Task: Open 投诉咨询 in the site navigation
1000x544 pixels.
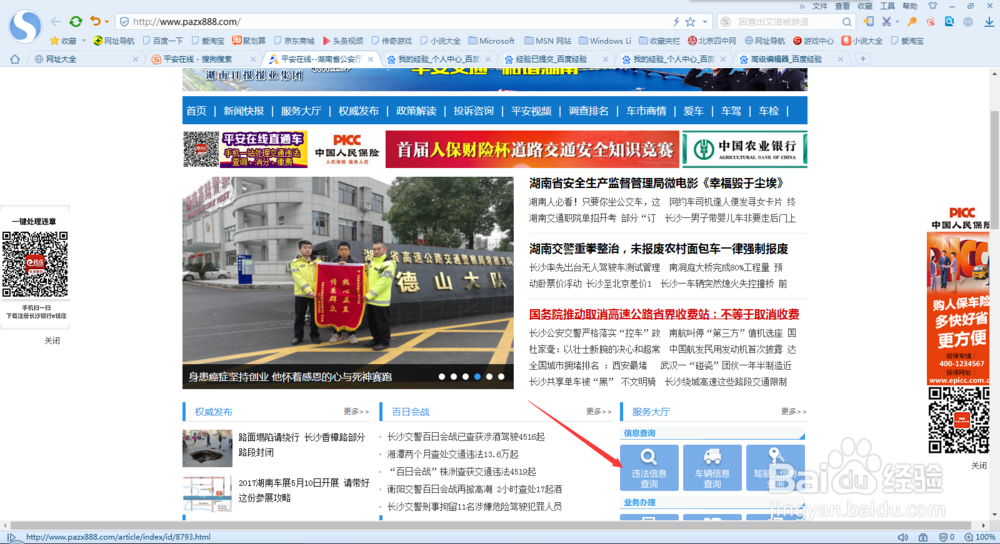Action: click(x=473, y=111)
